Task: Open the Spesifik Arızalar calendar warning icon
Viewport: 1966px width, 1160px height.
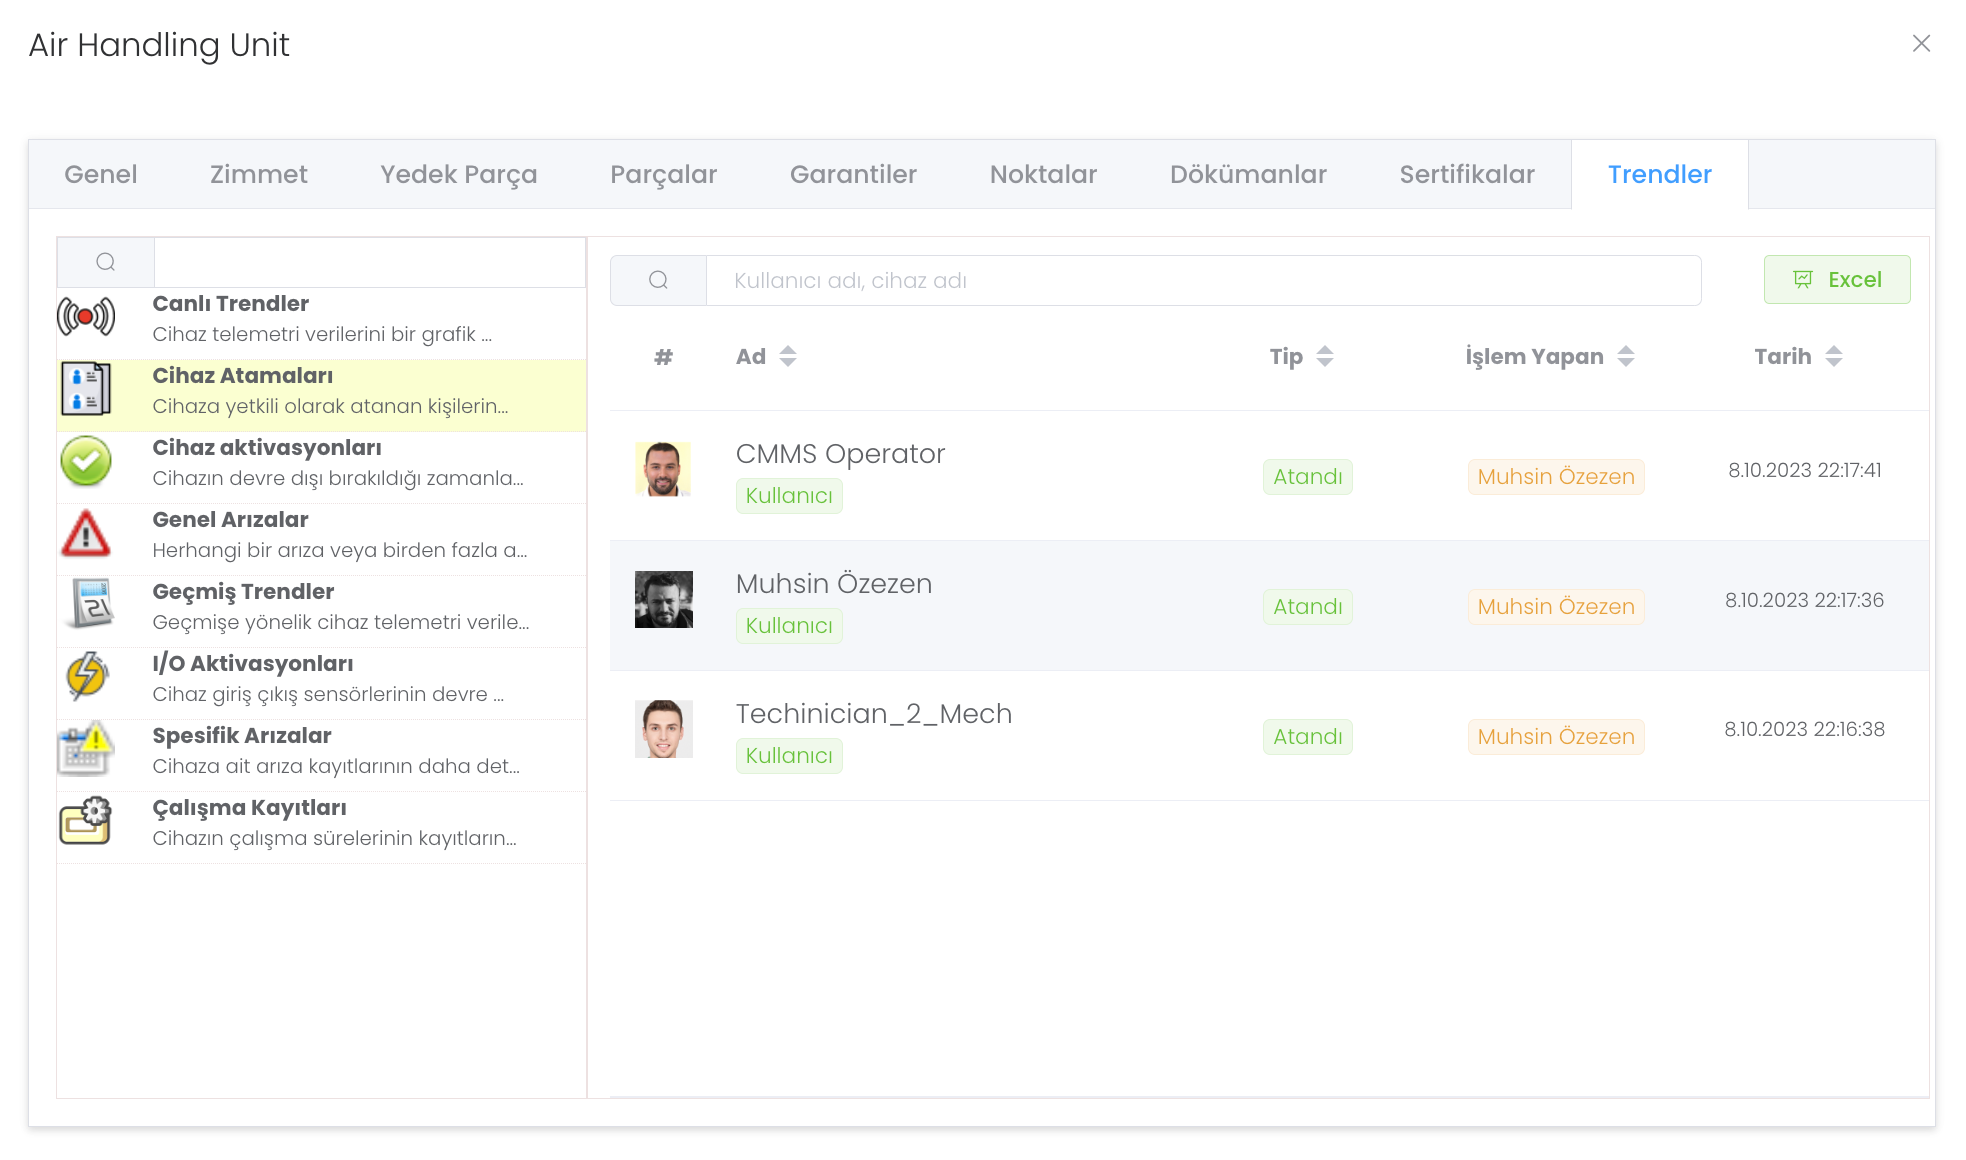Action: tap(86, 749)
